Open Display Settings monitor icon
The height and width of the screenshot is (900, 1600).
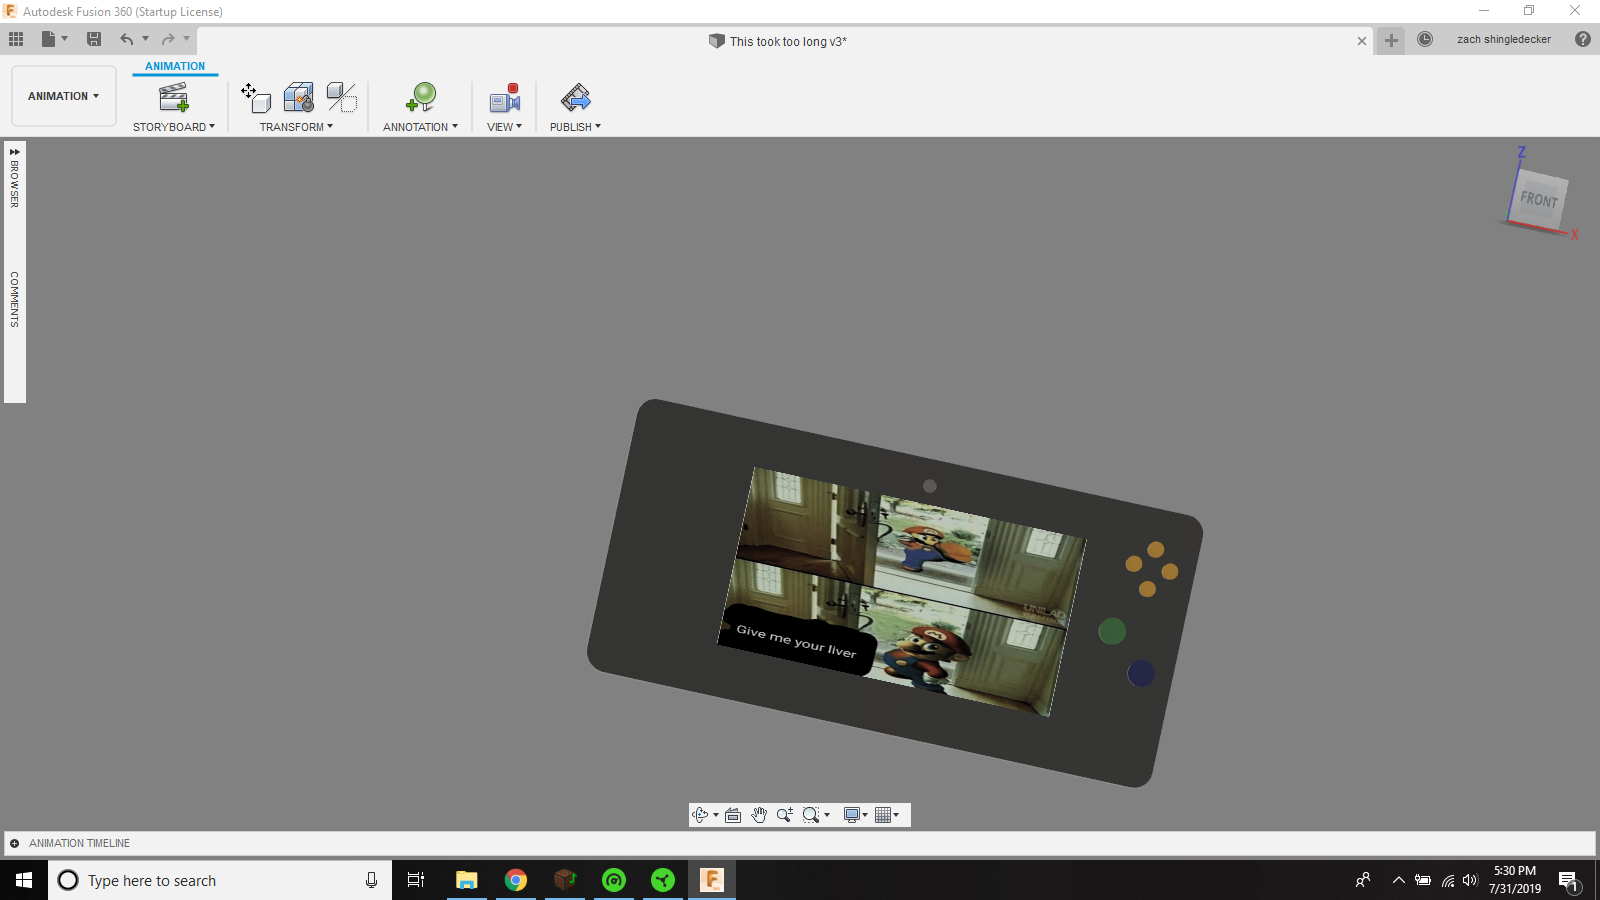(852, 815)
